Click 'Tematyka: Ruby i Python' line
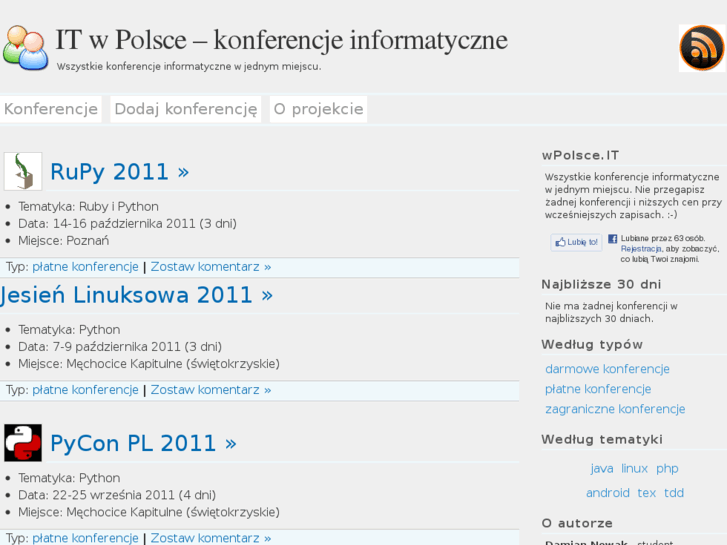The image size is (727, 545). pyautogui.click(x=88, y=207)
